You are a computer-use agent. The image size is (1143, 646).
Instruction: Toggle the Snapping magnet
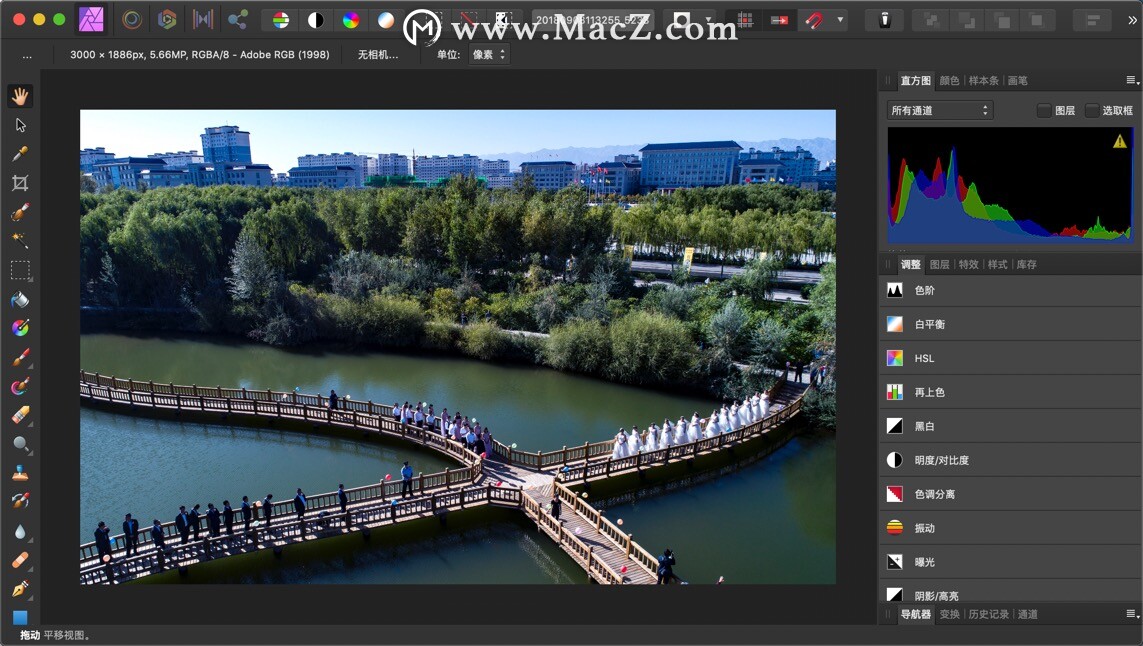click(x=815, y=20)
